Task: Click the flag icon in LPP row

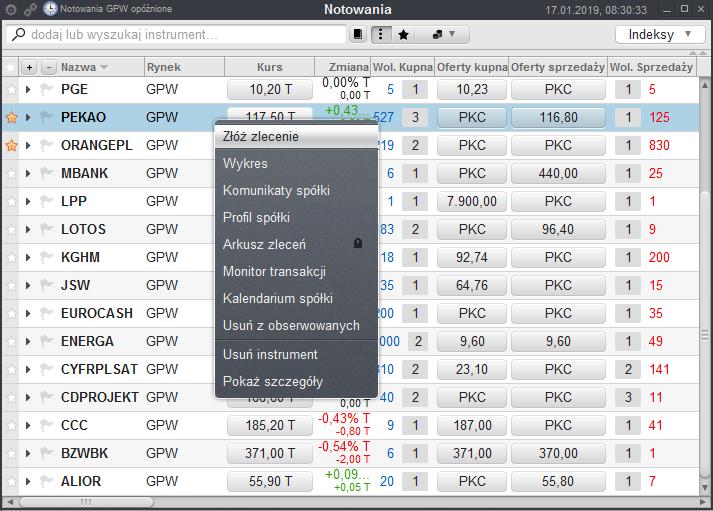Action: (46, 201)
